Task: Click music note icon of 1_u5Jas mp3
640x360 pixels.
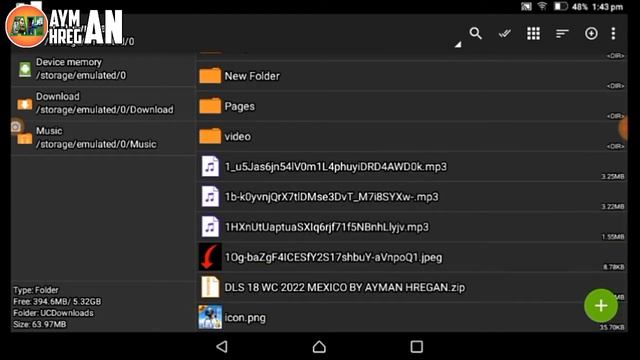Action: [210, 167]
